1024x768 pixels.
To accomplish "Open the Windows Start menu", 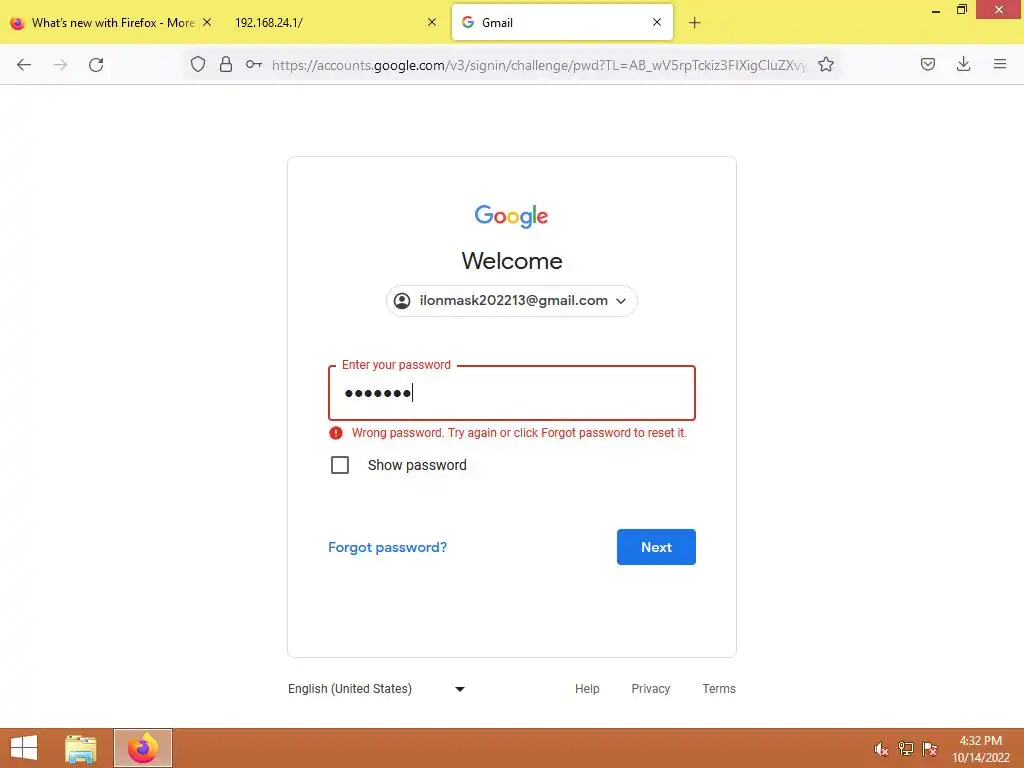I will point(24,748).
